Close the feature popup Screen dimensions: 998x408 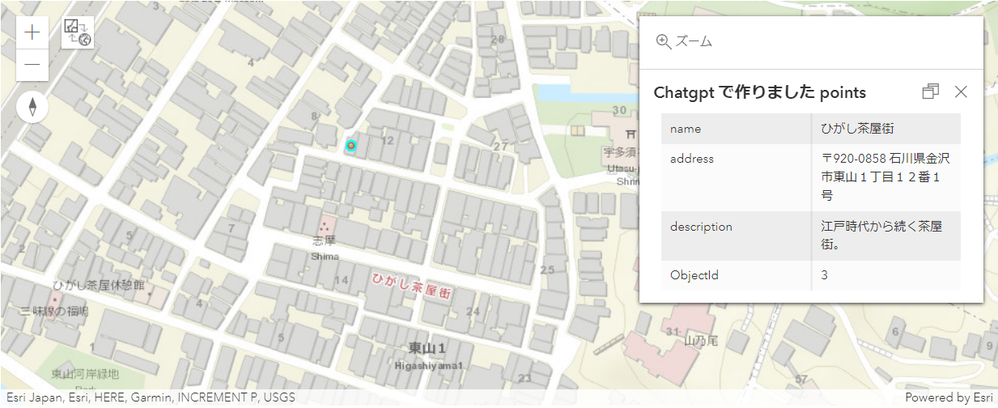[960, 92]
